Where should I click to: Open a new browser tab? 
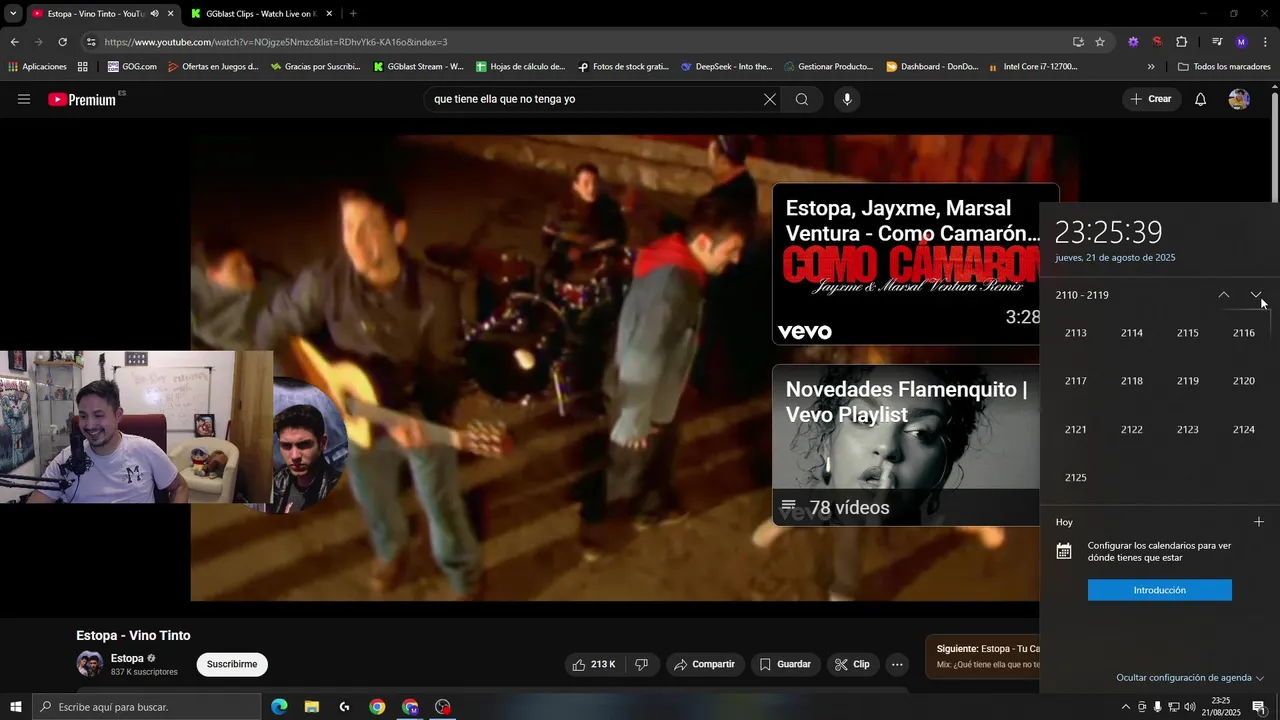[x=353, y=14]
